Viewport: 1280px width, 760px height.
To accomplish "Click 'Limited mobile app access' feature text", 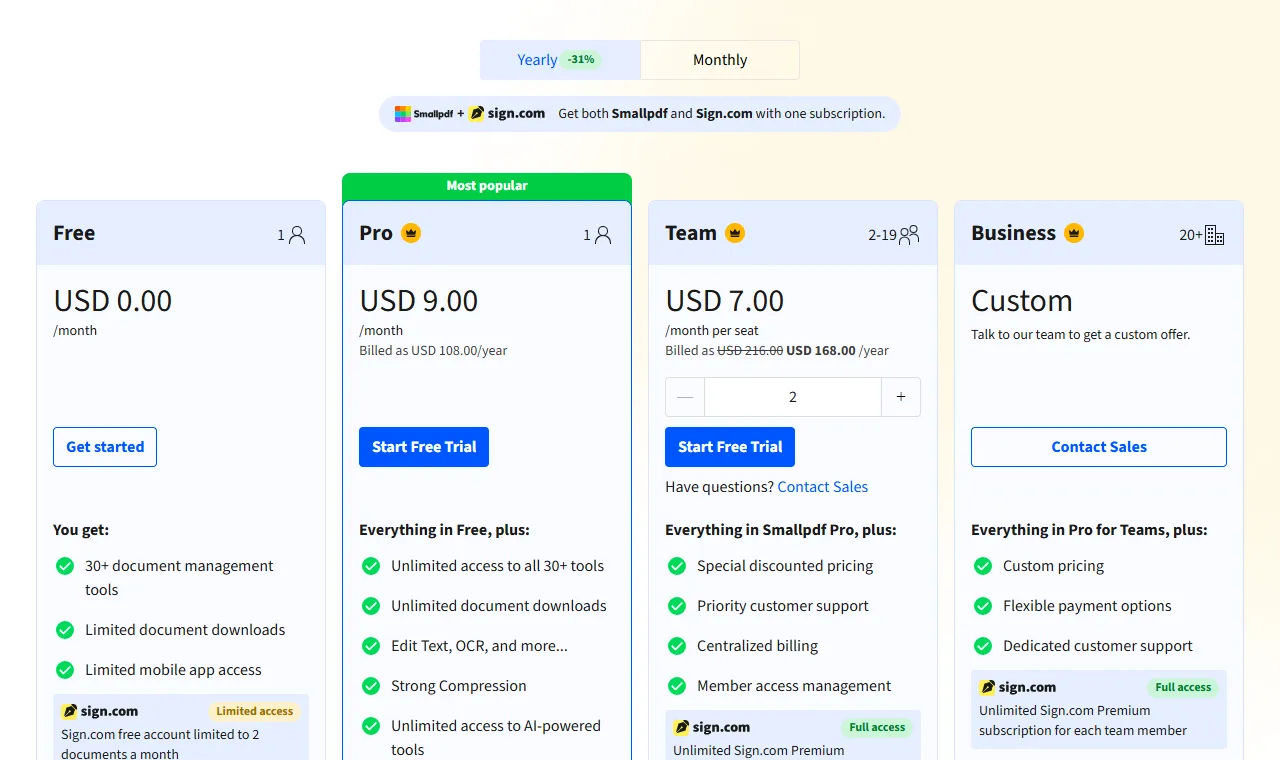I will 173,670.
